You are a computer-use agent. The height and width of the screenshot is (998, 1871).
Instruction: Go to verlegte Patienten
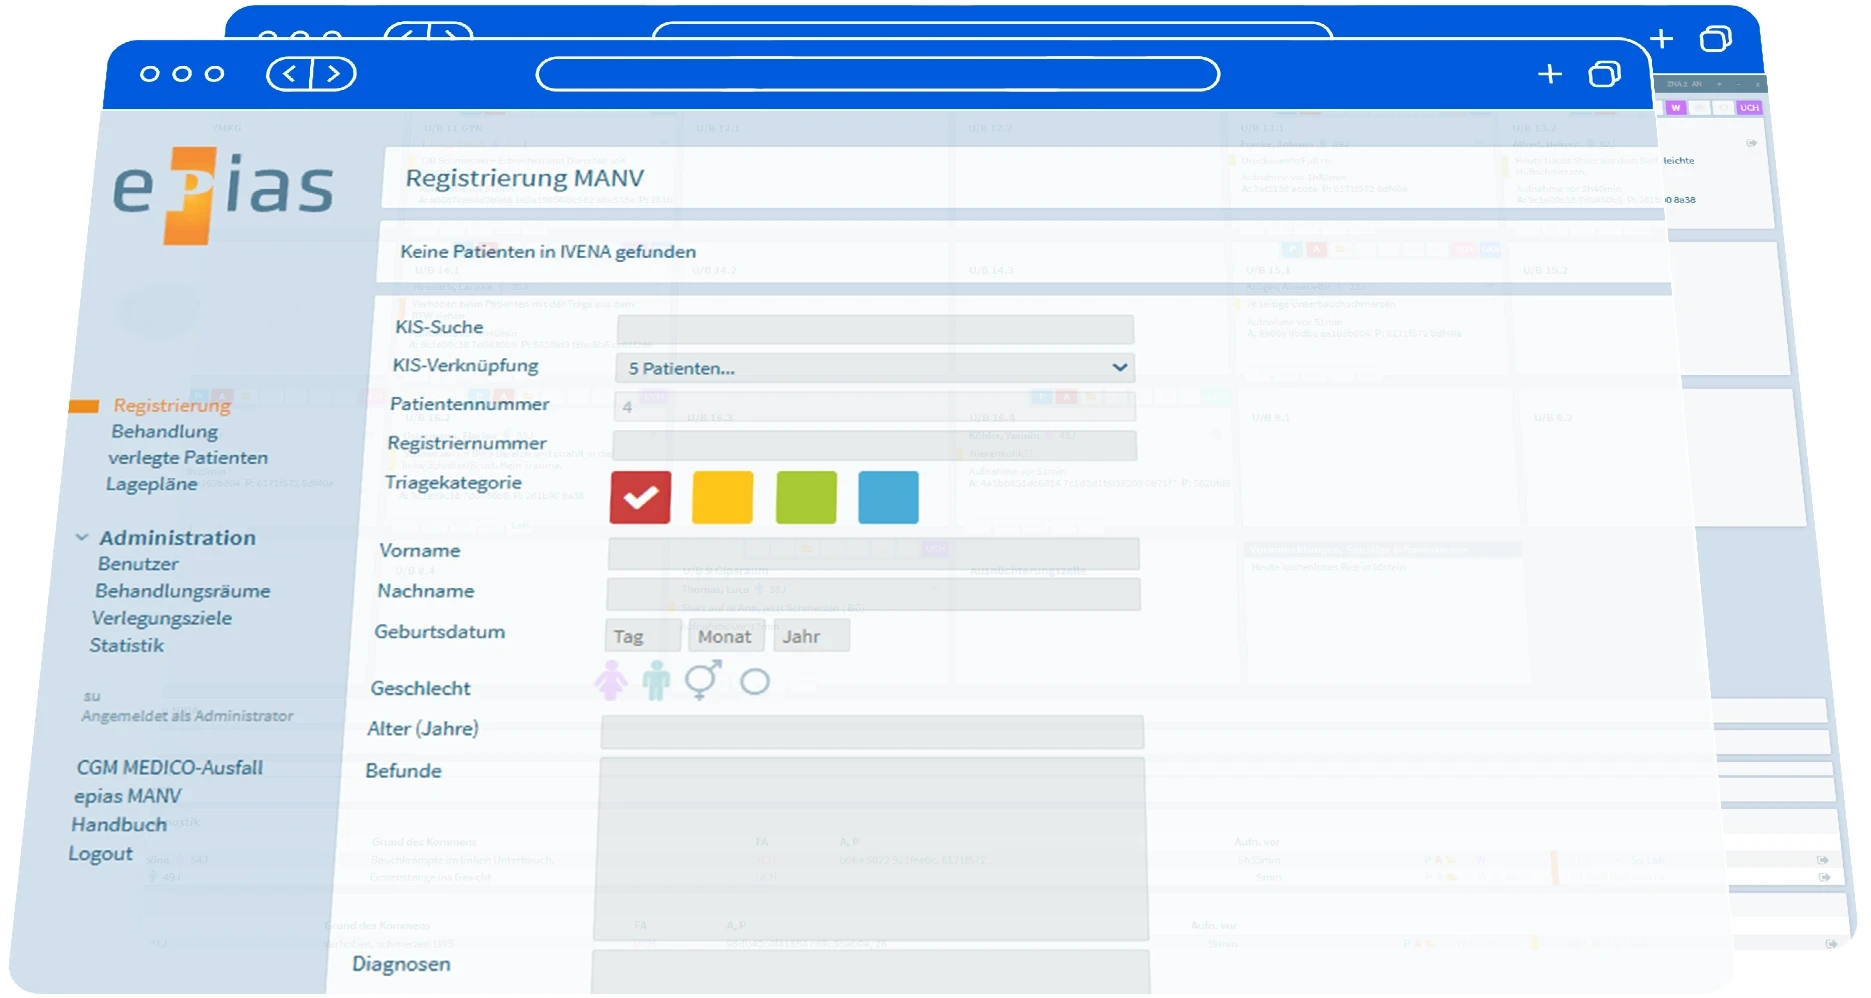[x=188, y=457]
